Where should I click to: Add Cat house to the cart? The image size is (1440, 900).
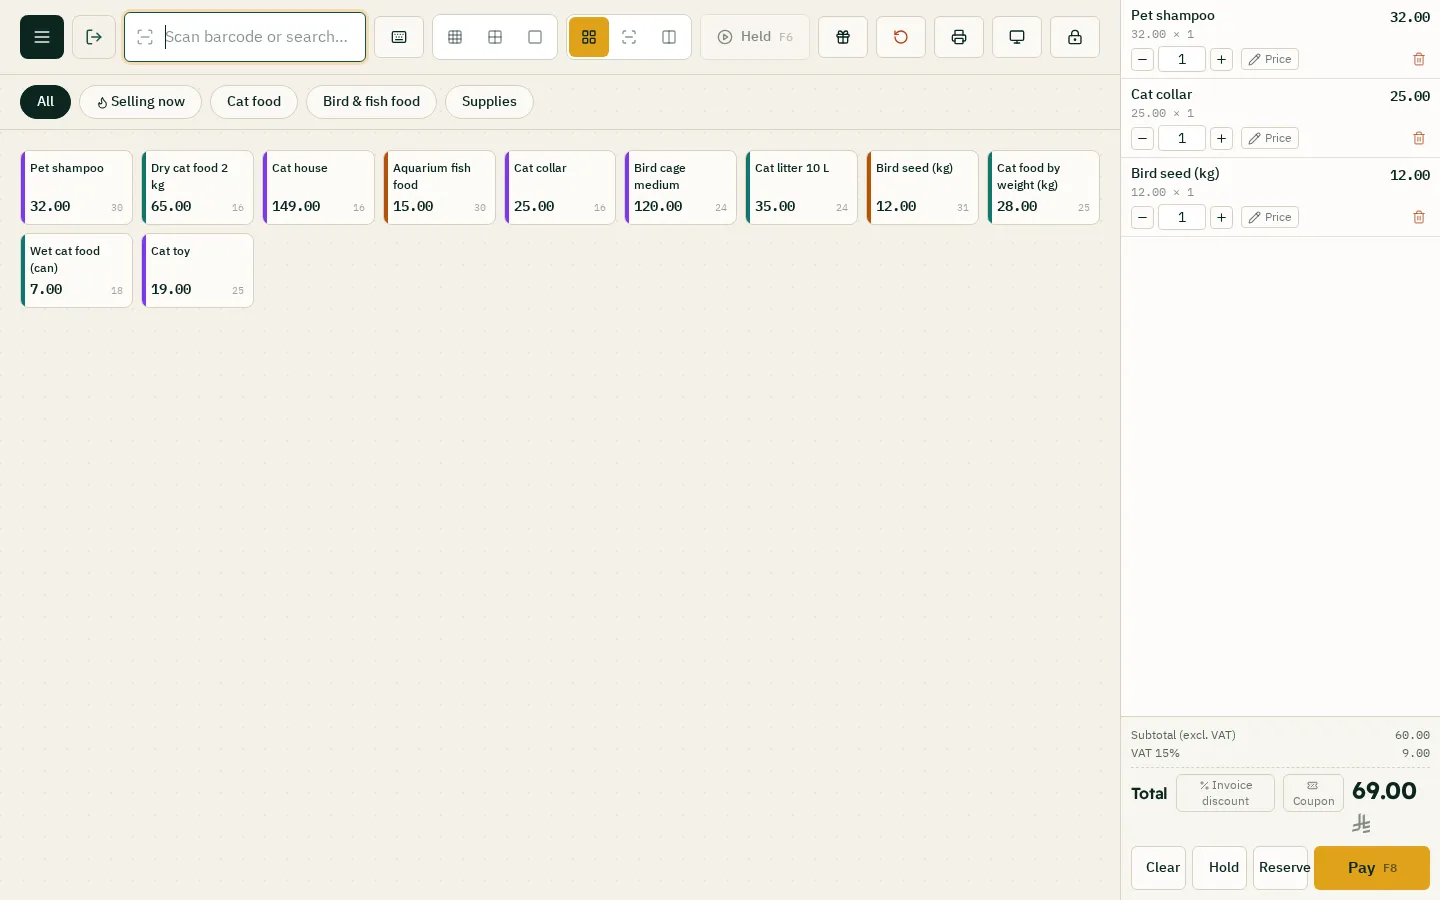click(318, 187)
